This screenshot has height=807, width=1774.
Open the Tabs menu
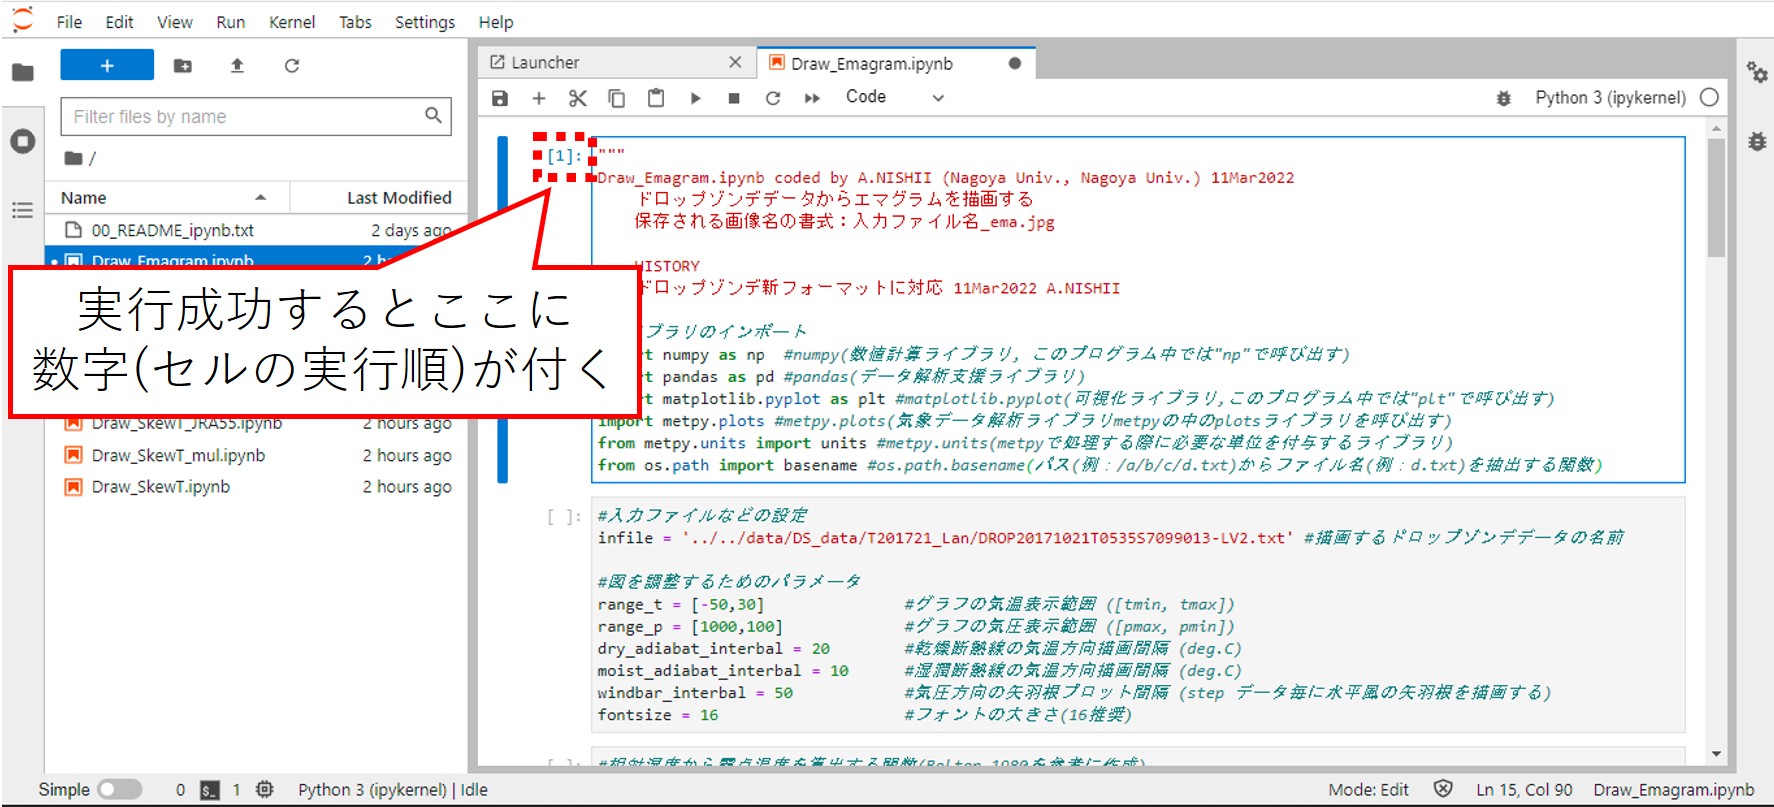pos(355,21)
